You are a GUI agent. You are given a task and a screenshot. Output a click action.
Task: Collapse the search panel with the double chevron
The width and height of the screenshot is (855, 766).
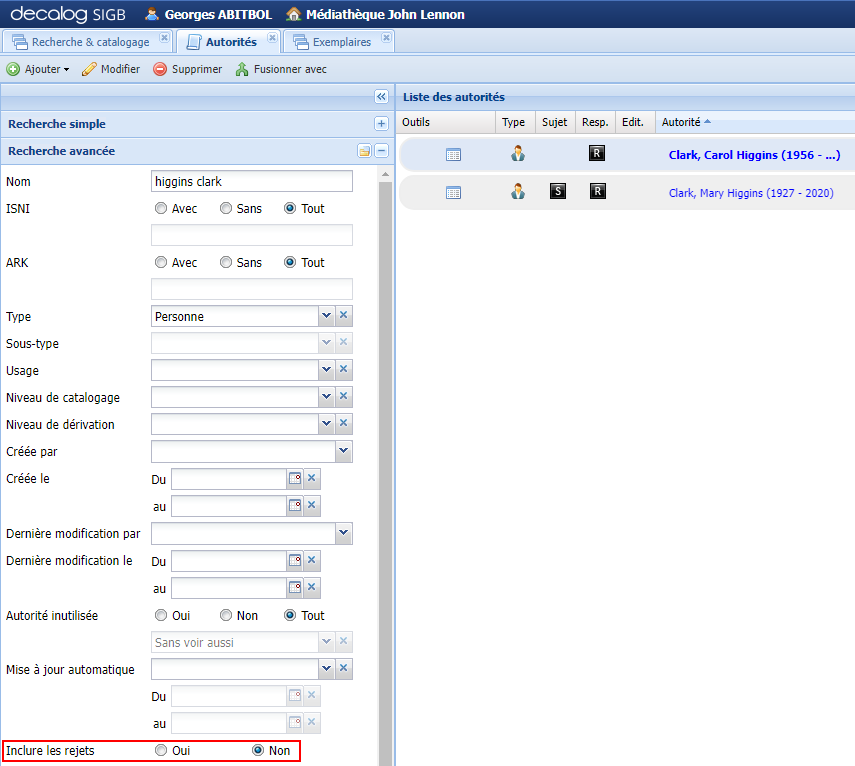pos(381,96)
